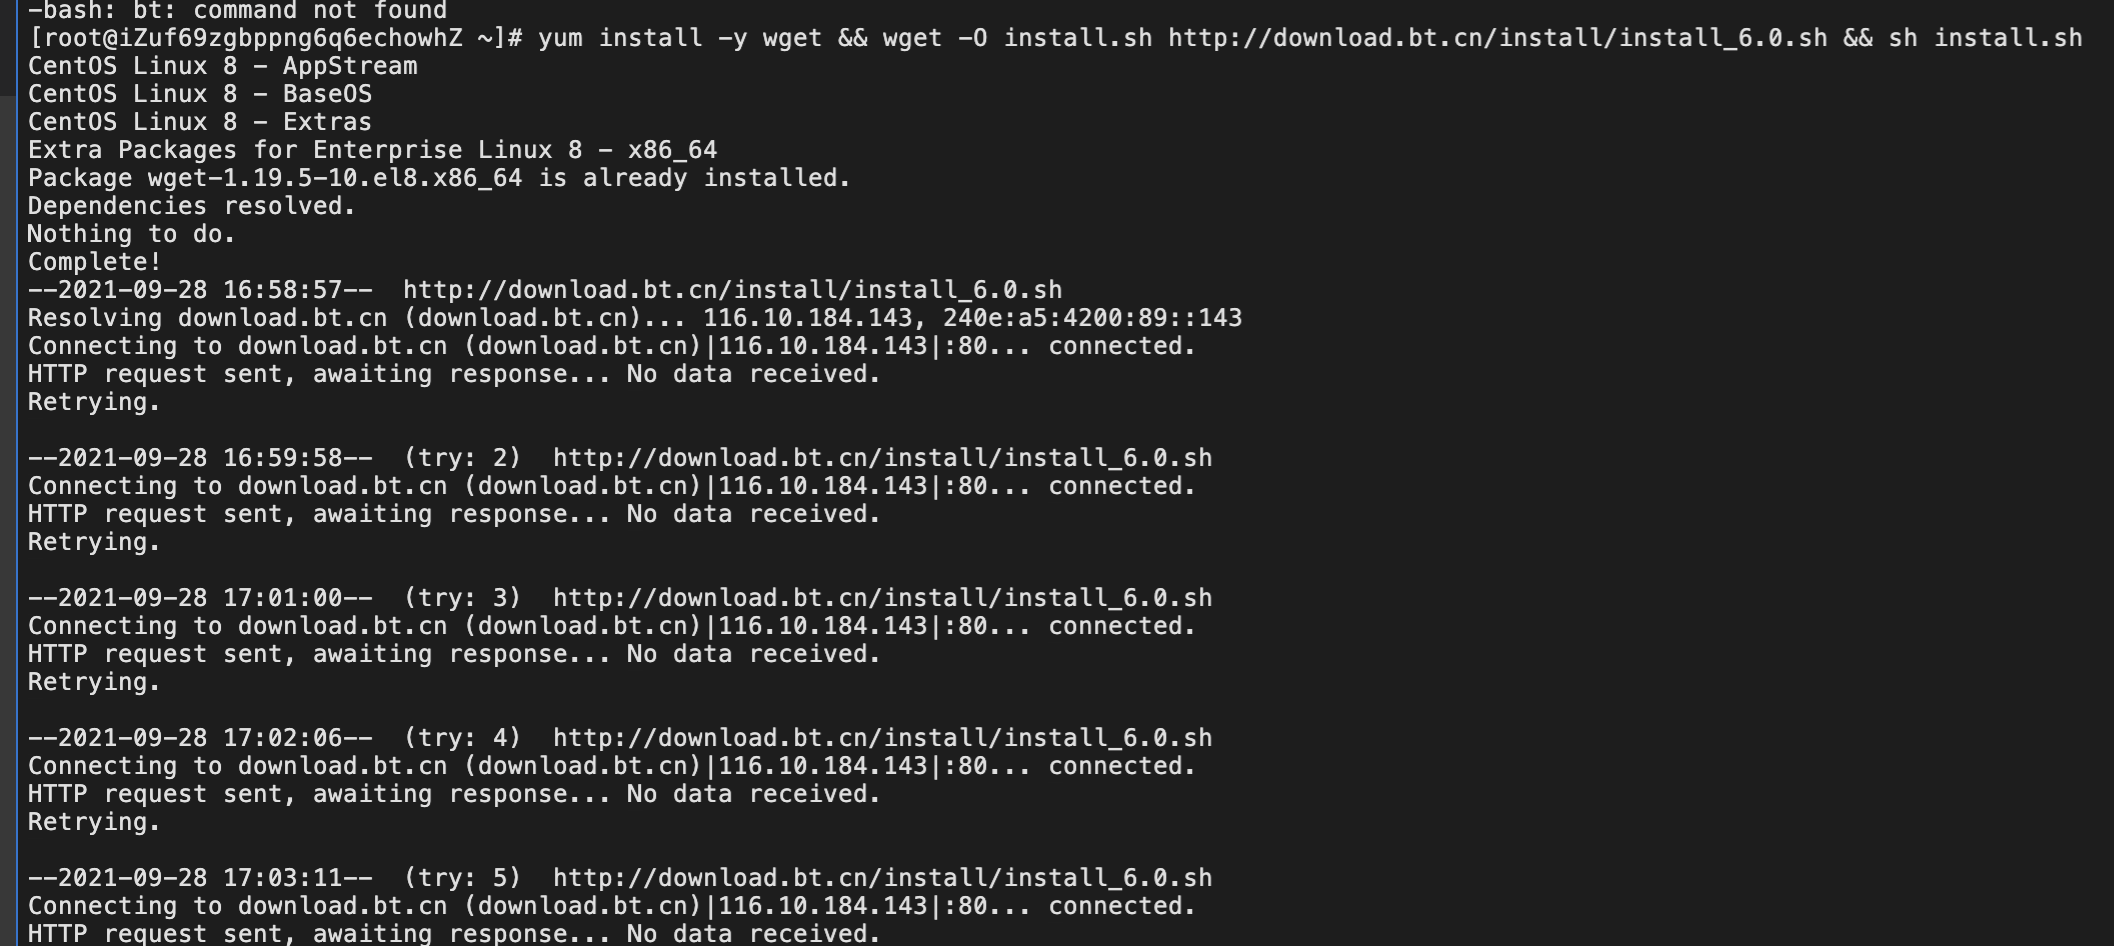The width and height of the screenshot is (2114, 946).
Task: Click the IPv6 address 240e:a5:4200:89::143
Action: pyautogui.click(x=1092, y=318)
